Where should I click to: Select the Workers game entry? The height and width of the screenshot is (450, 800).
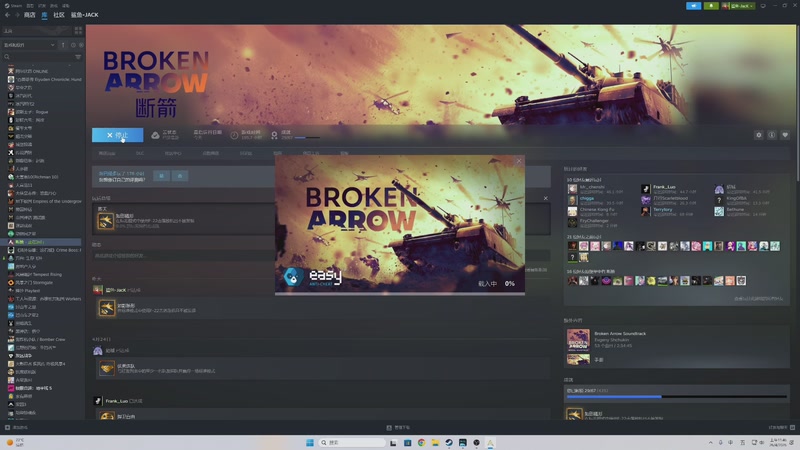44,298
